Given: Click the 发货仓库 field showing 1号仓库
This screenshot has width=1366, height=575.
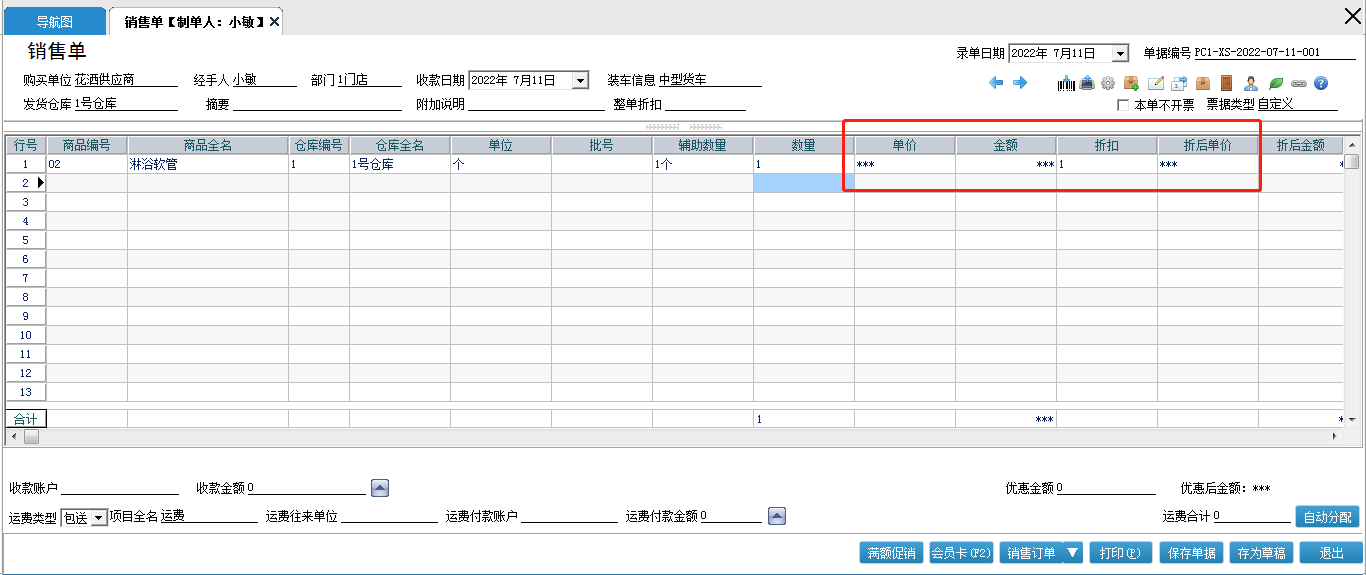Looking at the screenshot, I should click(x=126, y=104).
